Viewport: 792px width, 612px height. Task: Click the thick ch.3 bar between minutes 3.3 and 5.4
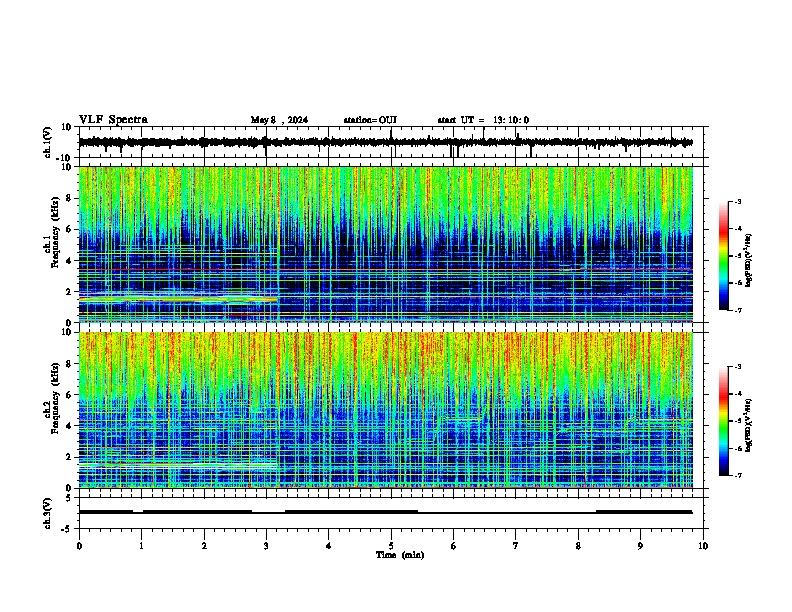coord(351,512)
